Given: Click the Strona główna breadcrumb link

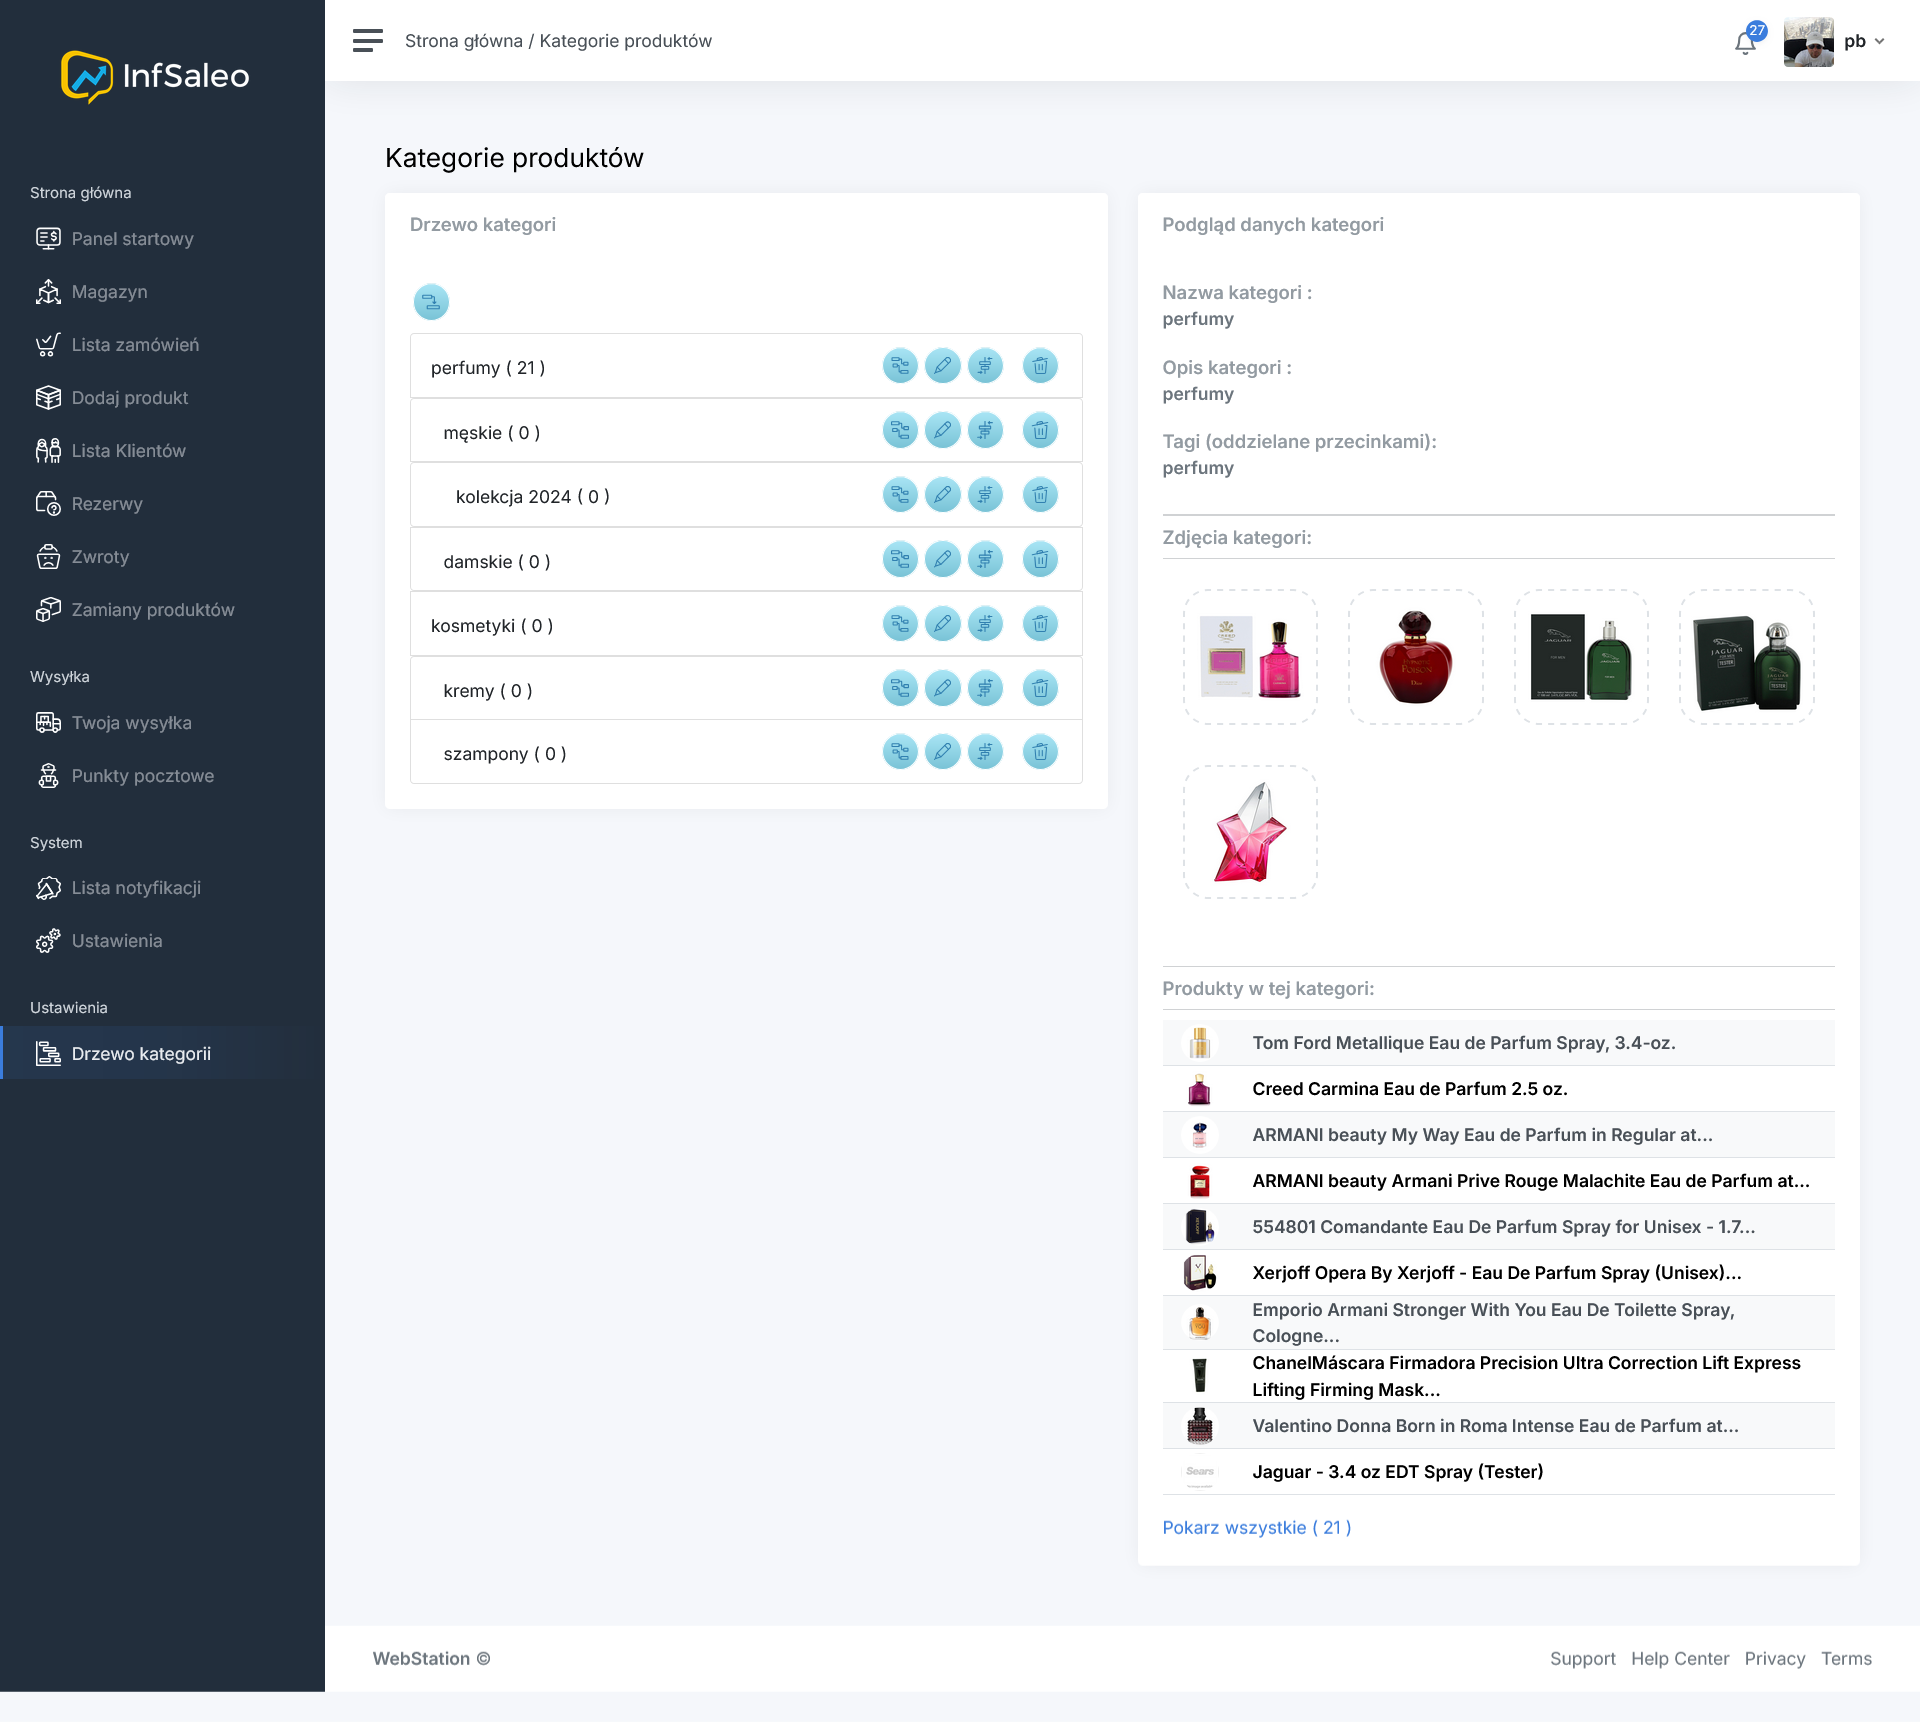Looking at the screenshot, I should point(464,41).
